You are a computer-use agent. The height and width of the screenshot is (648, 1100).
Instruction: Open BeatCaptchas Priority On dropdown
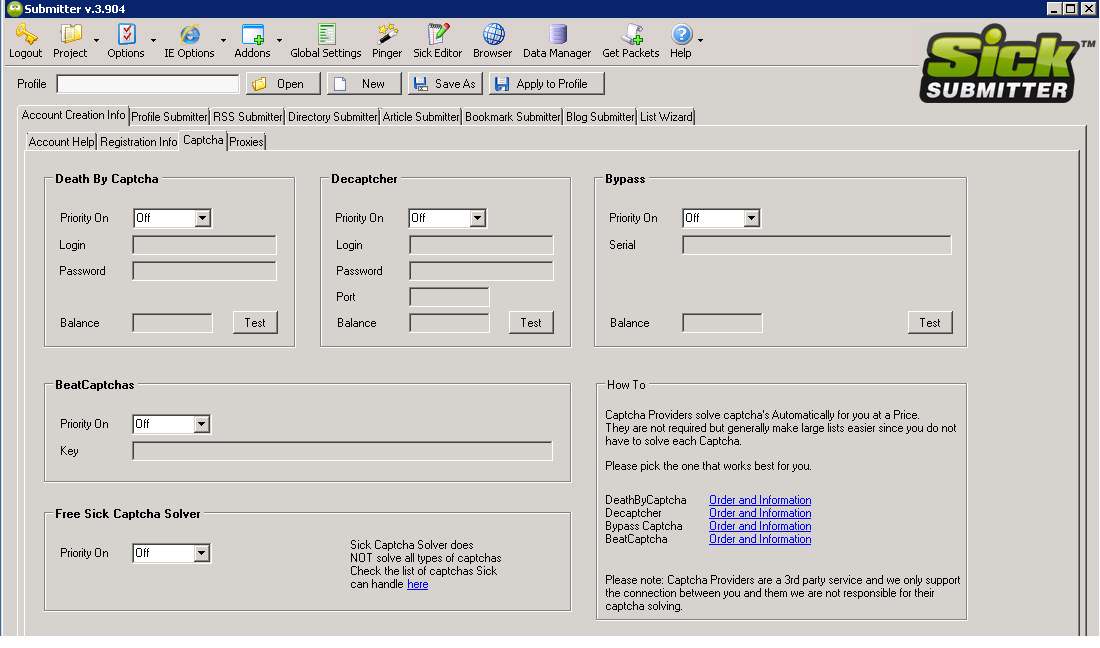coord(201,424)
